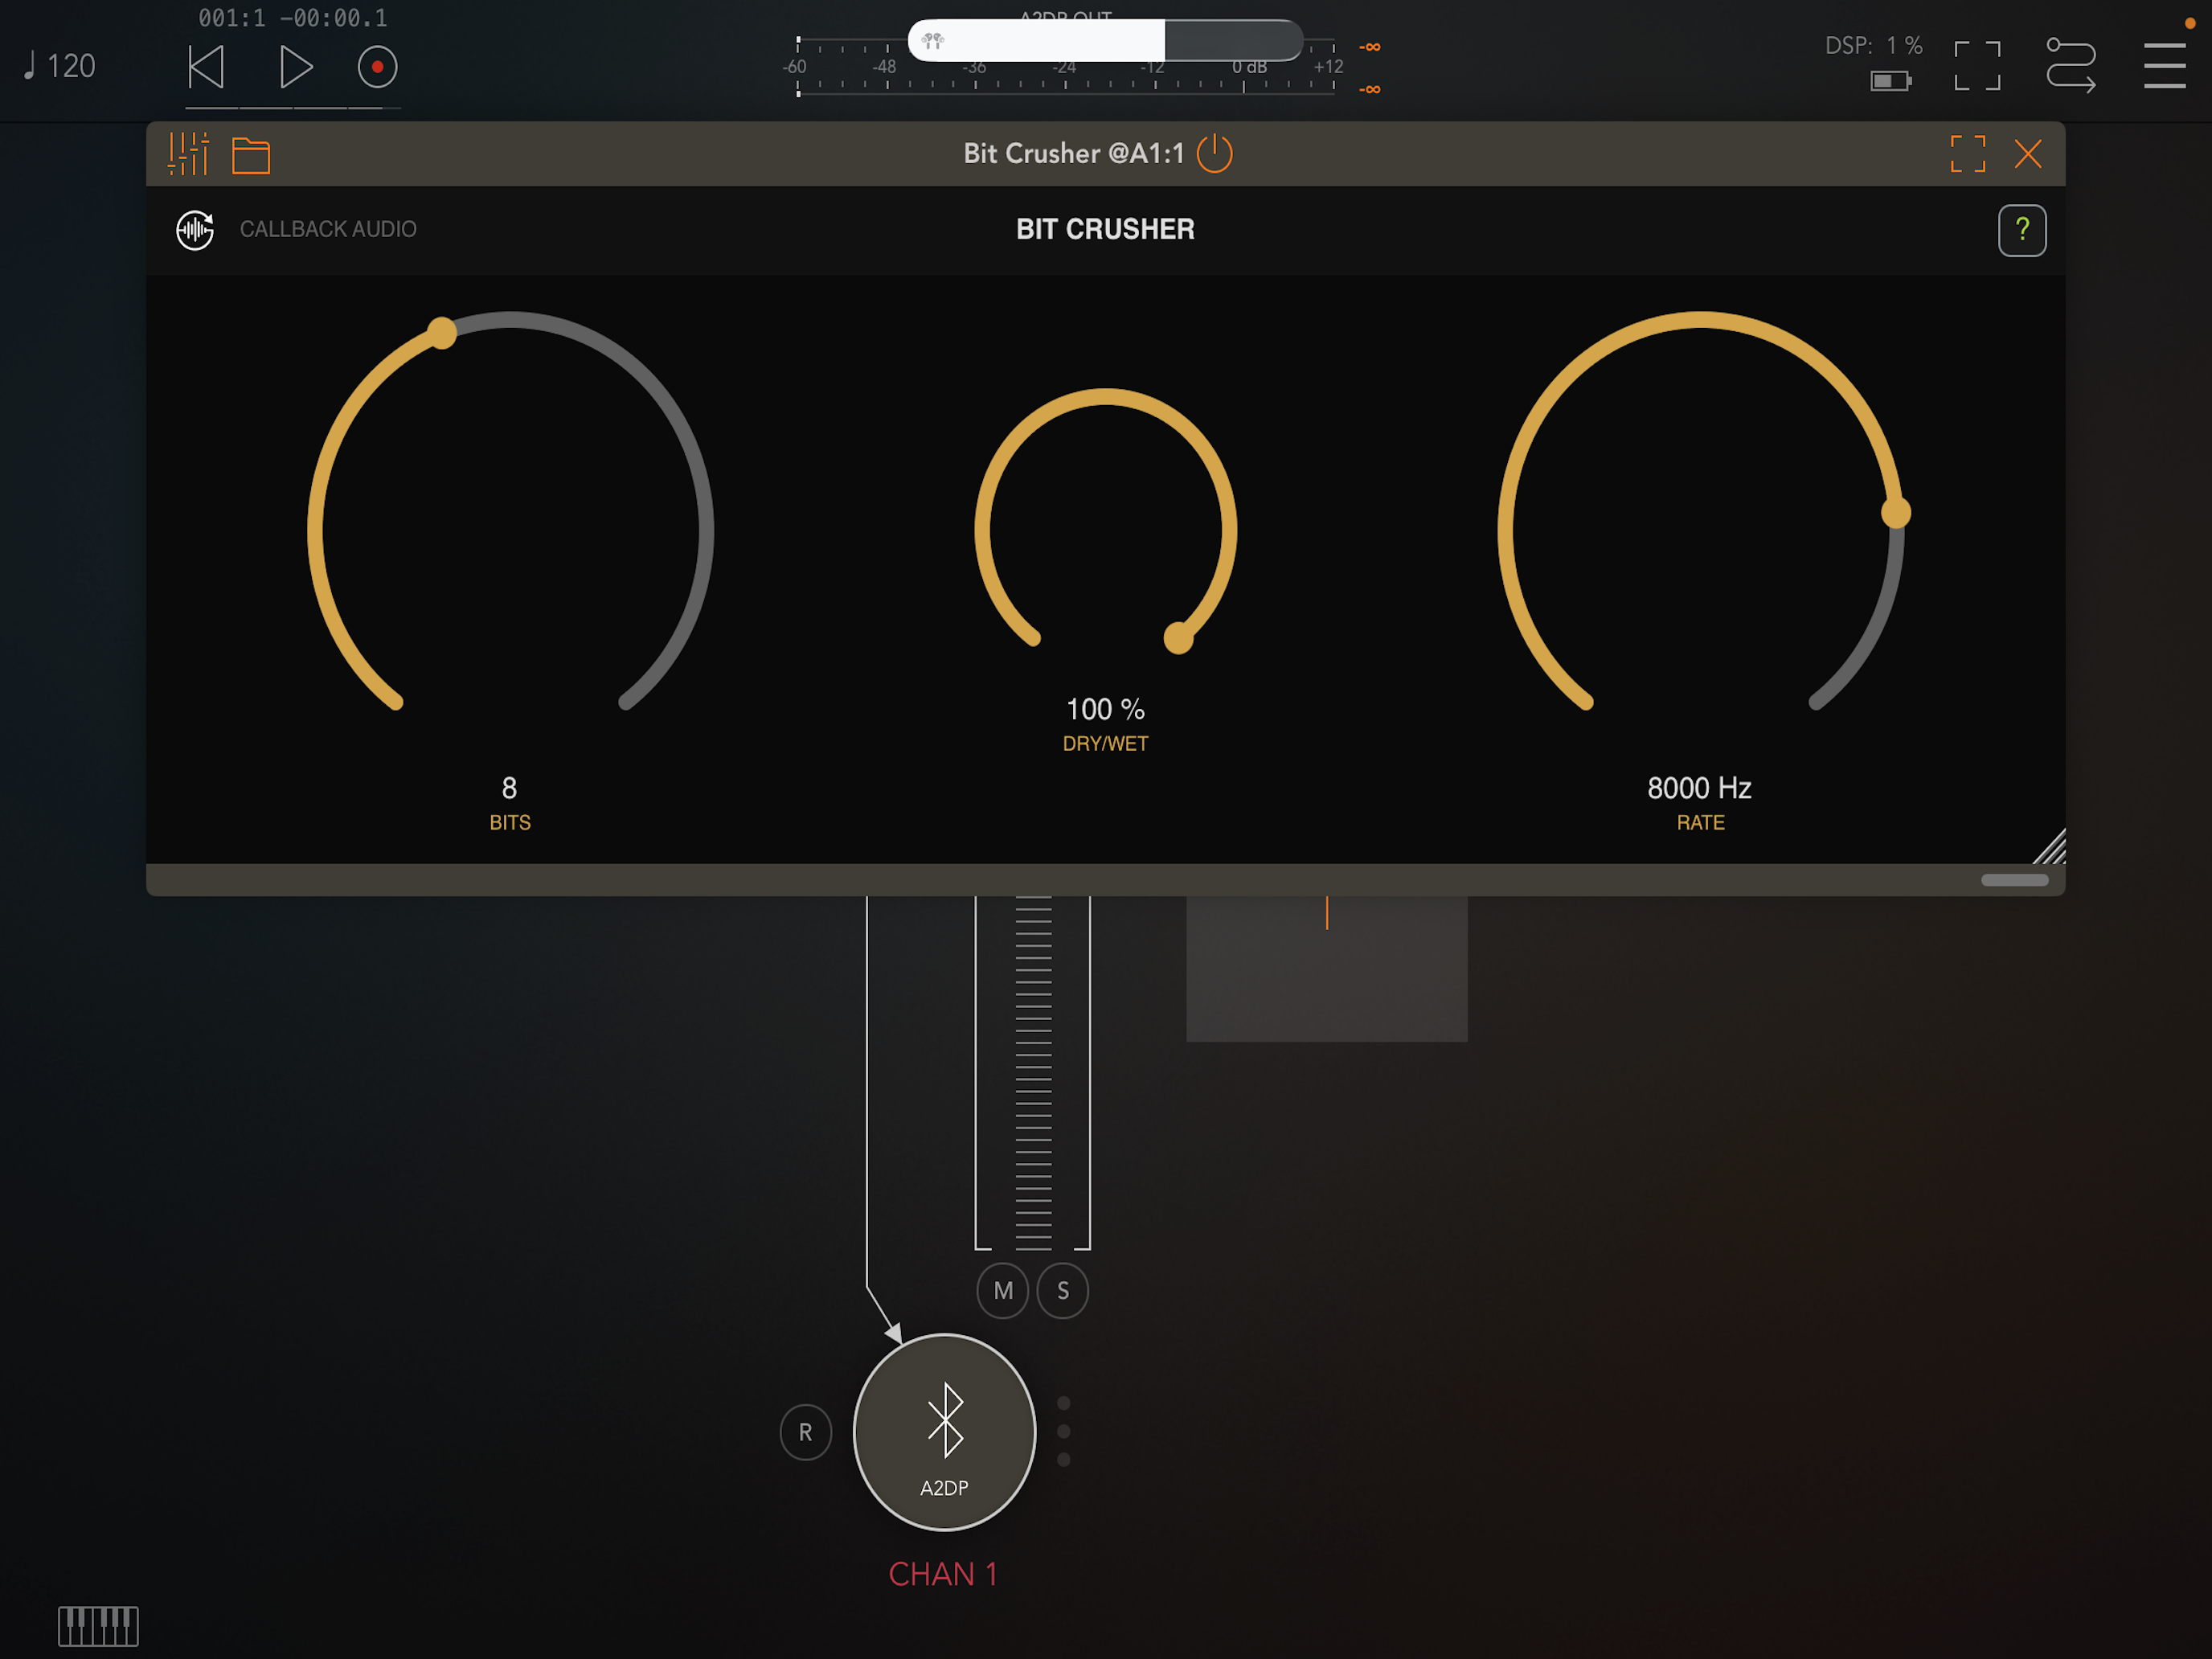Image resolution: width=2212 pixels, height=1659 pixels.
Task: Rewind to start of the timeline
Action: tap(206, 67)
